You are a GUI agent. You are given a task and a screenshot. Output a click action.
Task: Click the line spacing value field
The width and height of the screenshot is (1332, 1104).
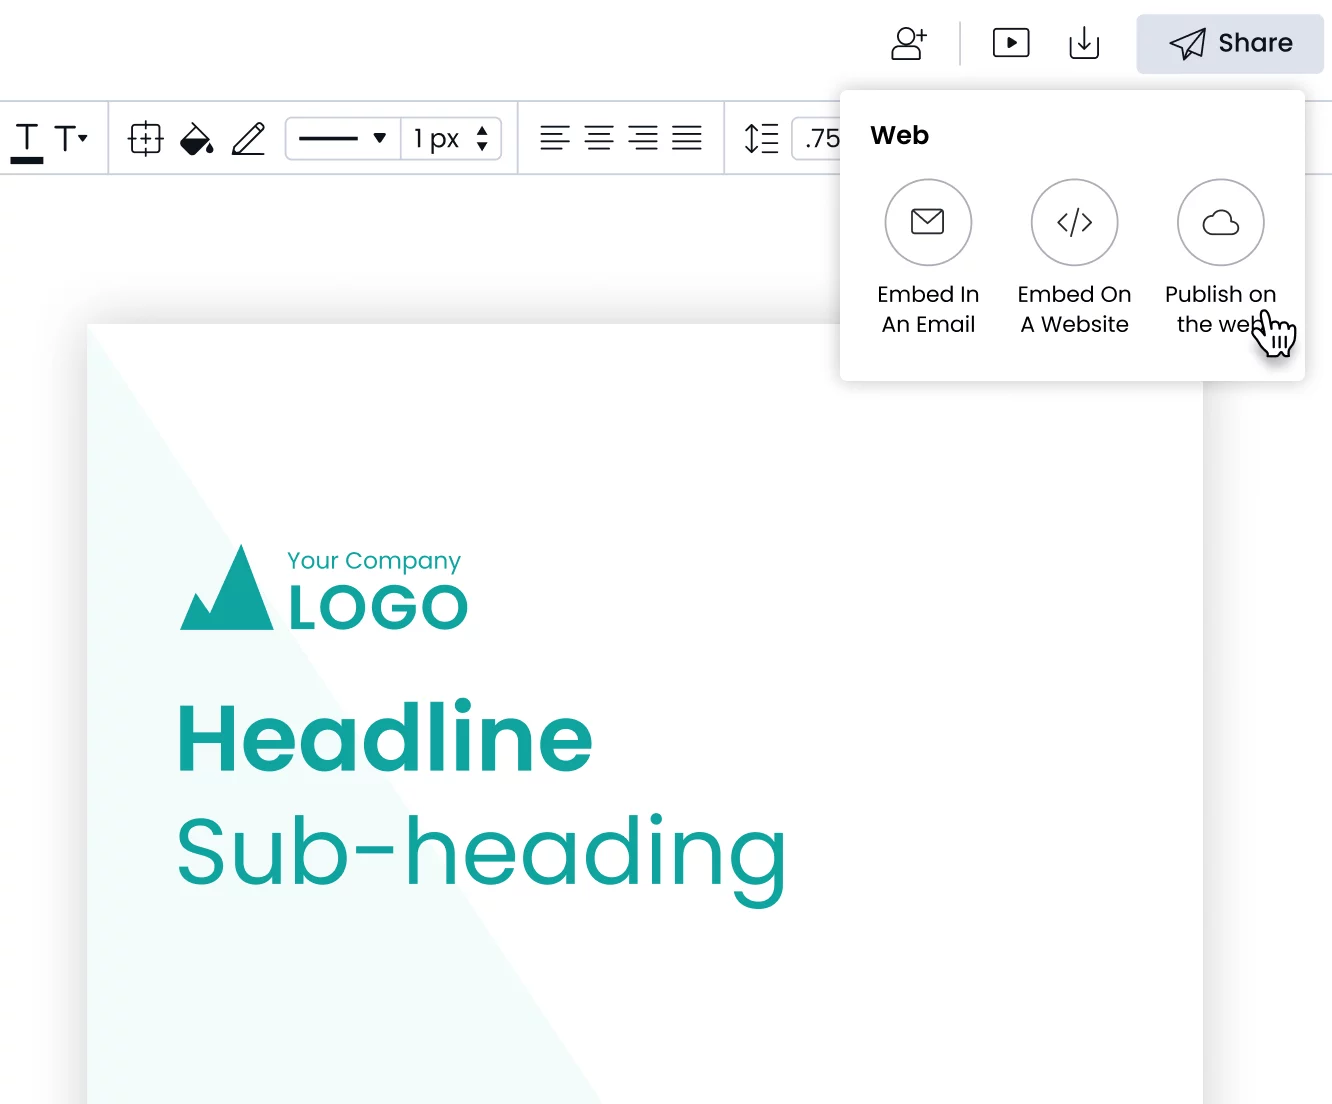pos(820,138)
